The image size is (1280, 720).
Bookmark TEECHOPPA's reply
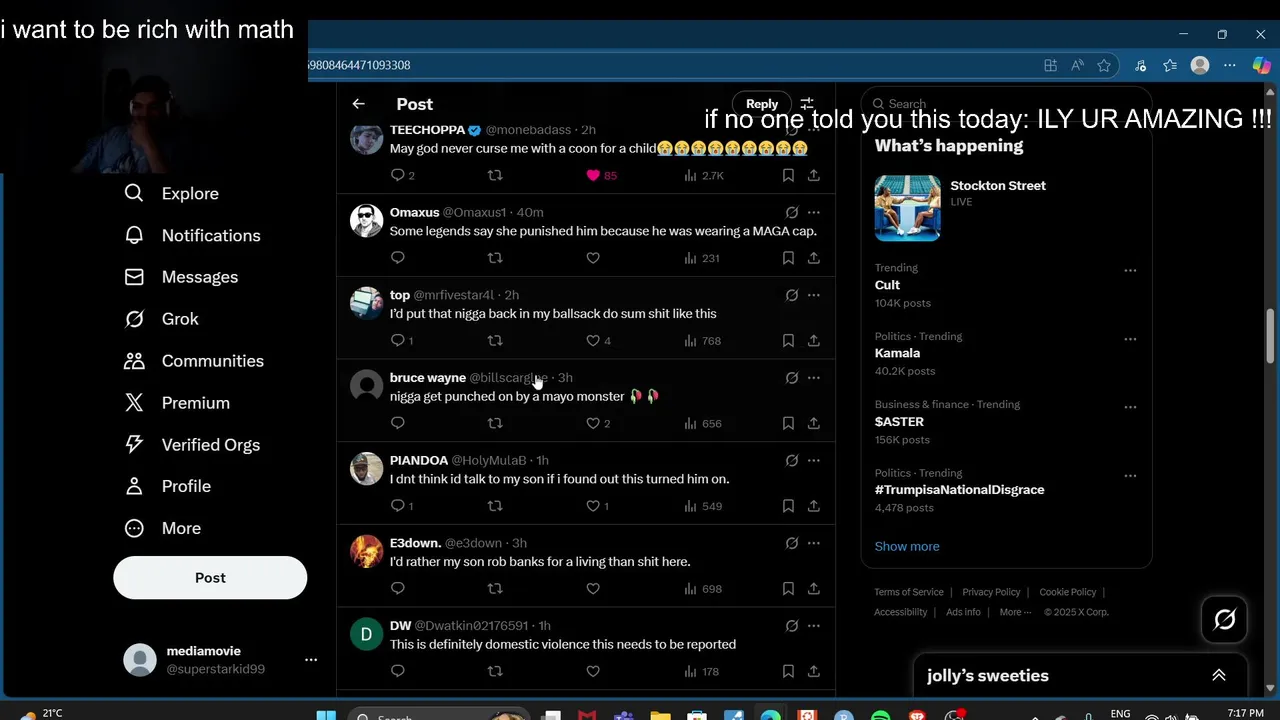(788, 175)
